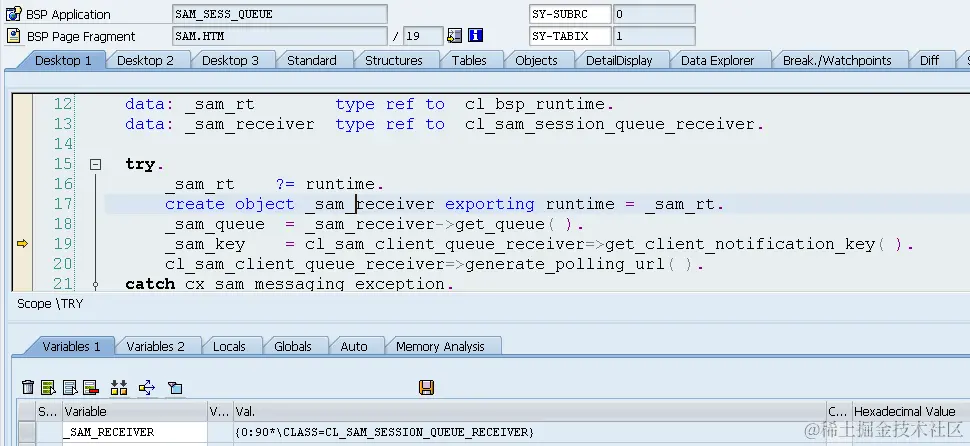Click the gray list icon beside the green list icon
The height and width of the screenshot is (446, 970).
pyautogui.click(x=70, y=388)
